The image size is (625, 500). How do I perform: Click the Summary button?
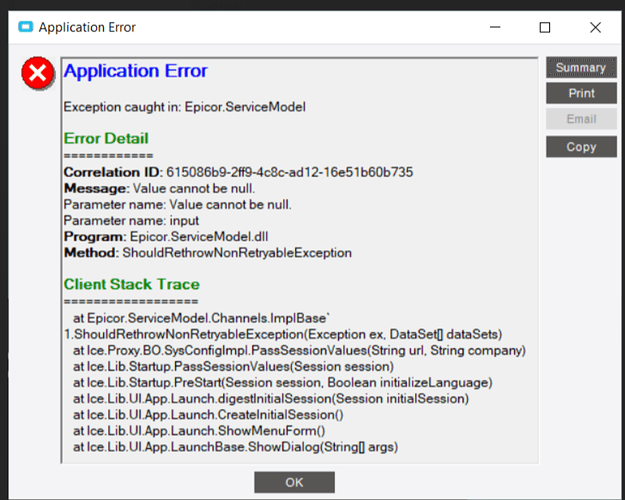click(x=581, y=67)
